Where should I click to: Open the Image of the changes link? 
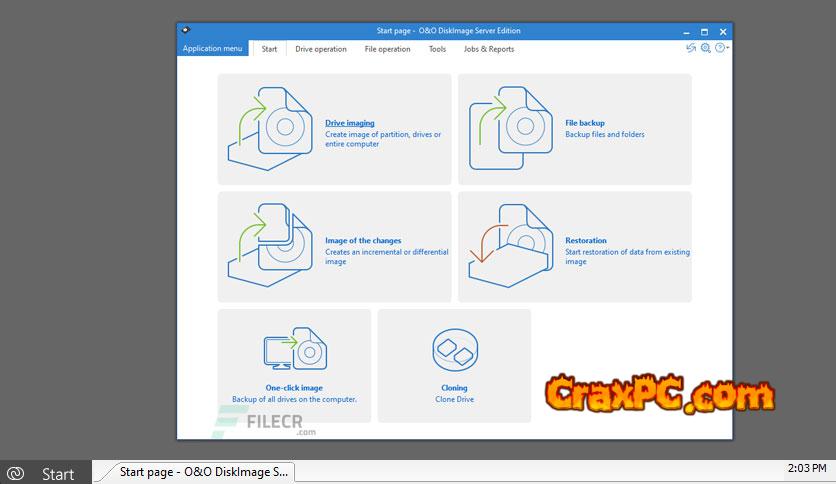click(363, 241)
